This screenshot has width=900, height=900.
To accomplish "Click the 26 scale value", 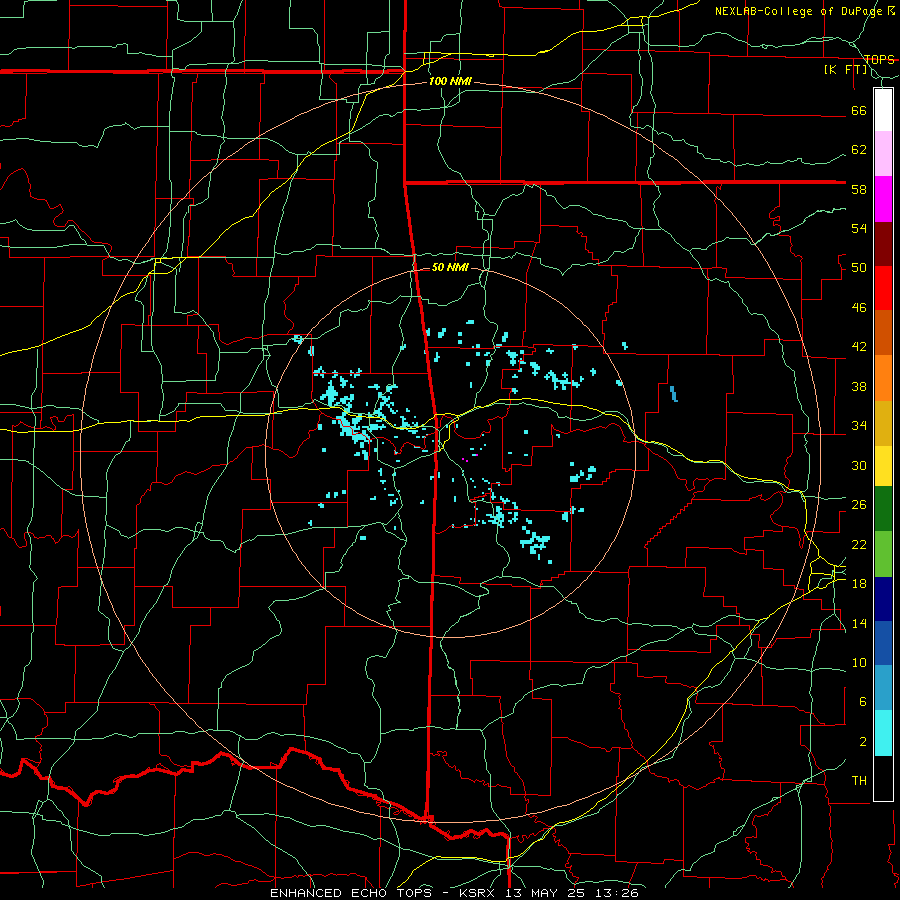I will click(x=859, y=505).
